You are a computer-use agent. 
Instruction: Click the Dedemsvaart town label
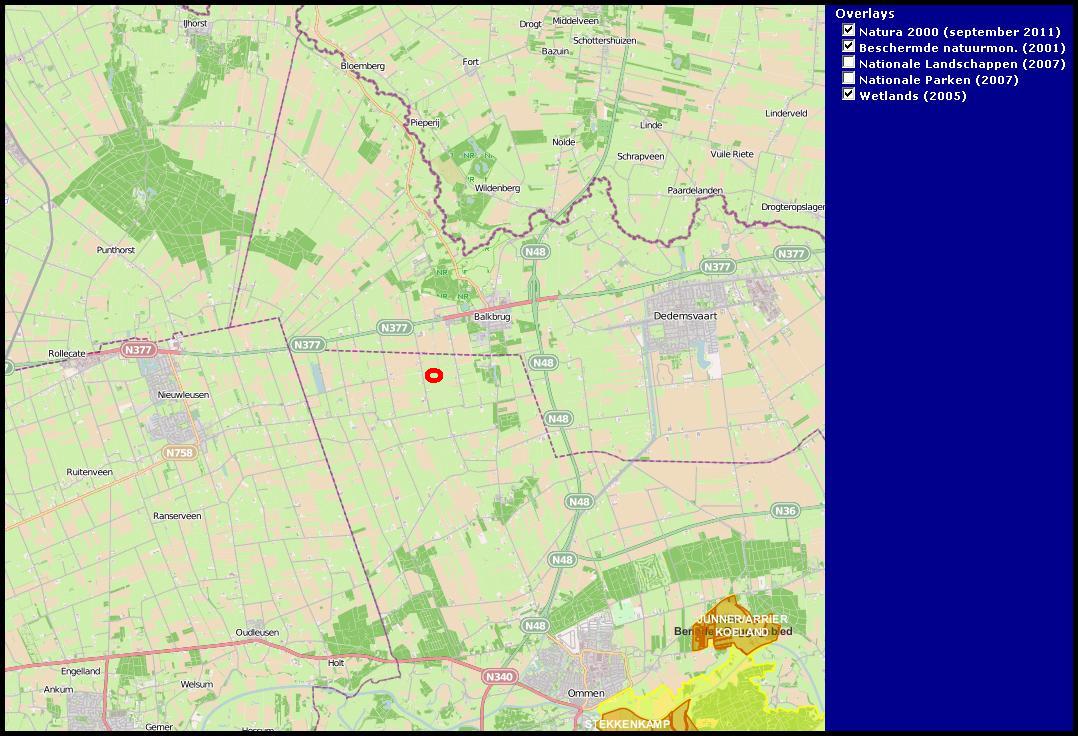(685, 315)
